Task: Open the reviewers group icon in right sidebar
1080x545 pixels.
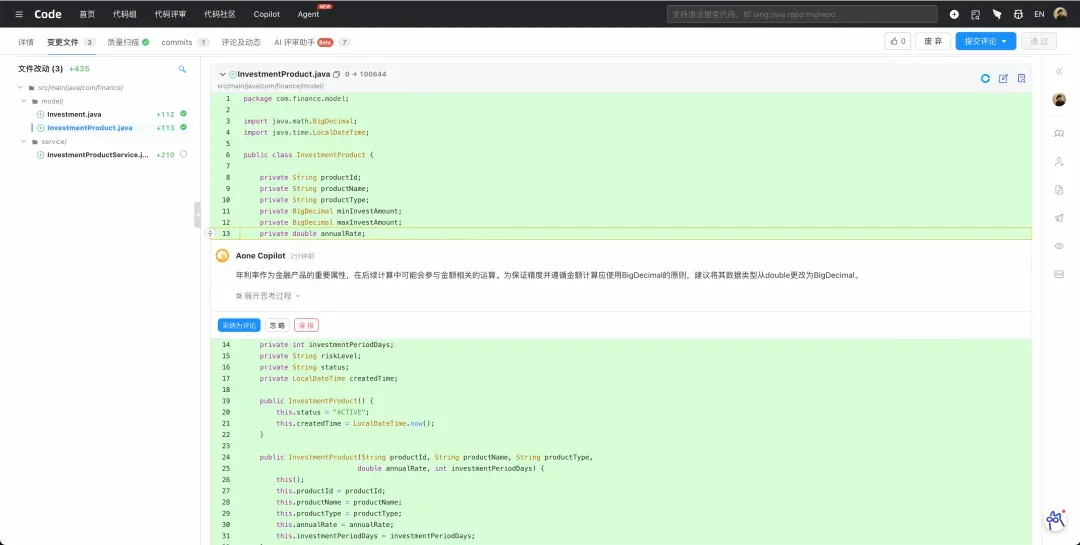Action: [x=1059, y=134]
